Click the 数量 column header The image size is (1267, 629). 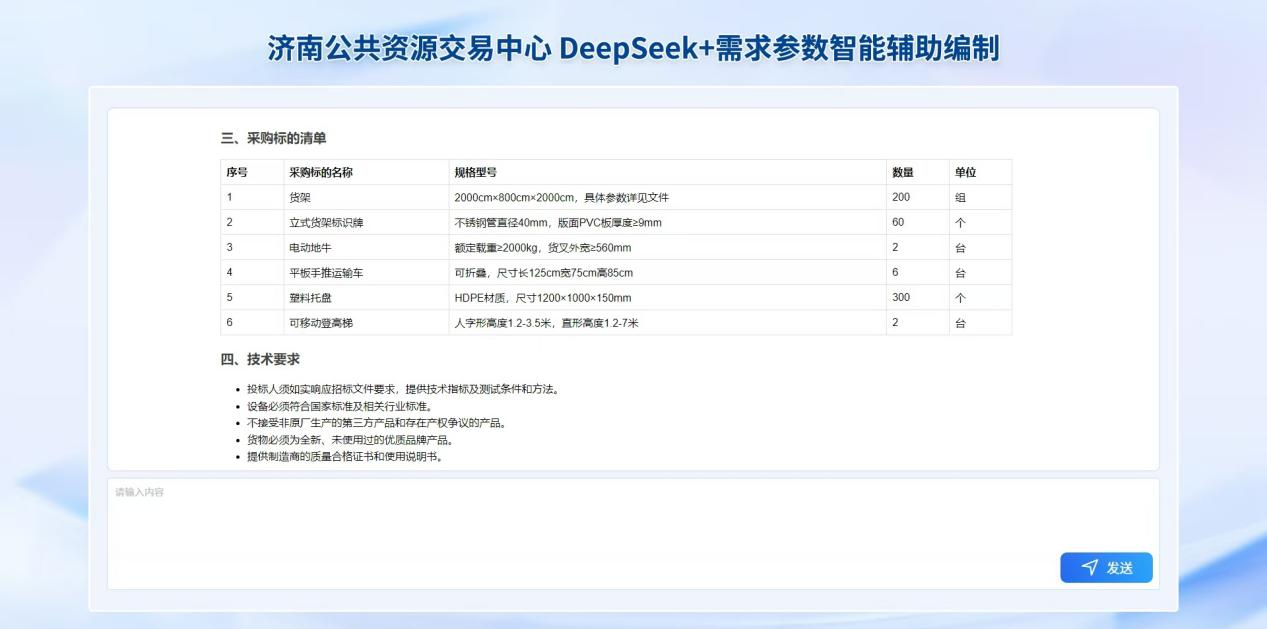coord(903,172)
